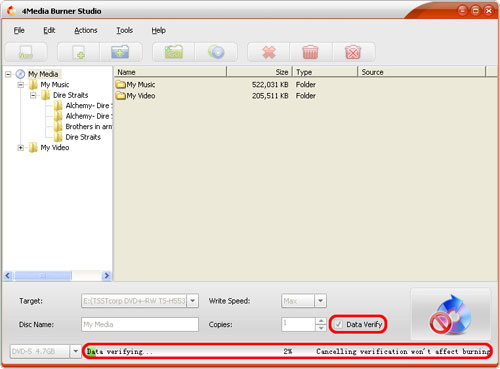The height and width of the screenshot is (369, 500).
Task: Click the crossed-out trash clear-all icon
Action: 353,52
